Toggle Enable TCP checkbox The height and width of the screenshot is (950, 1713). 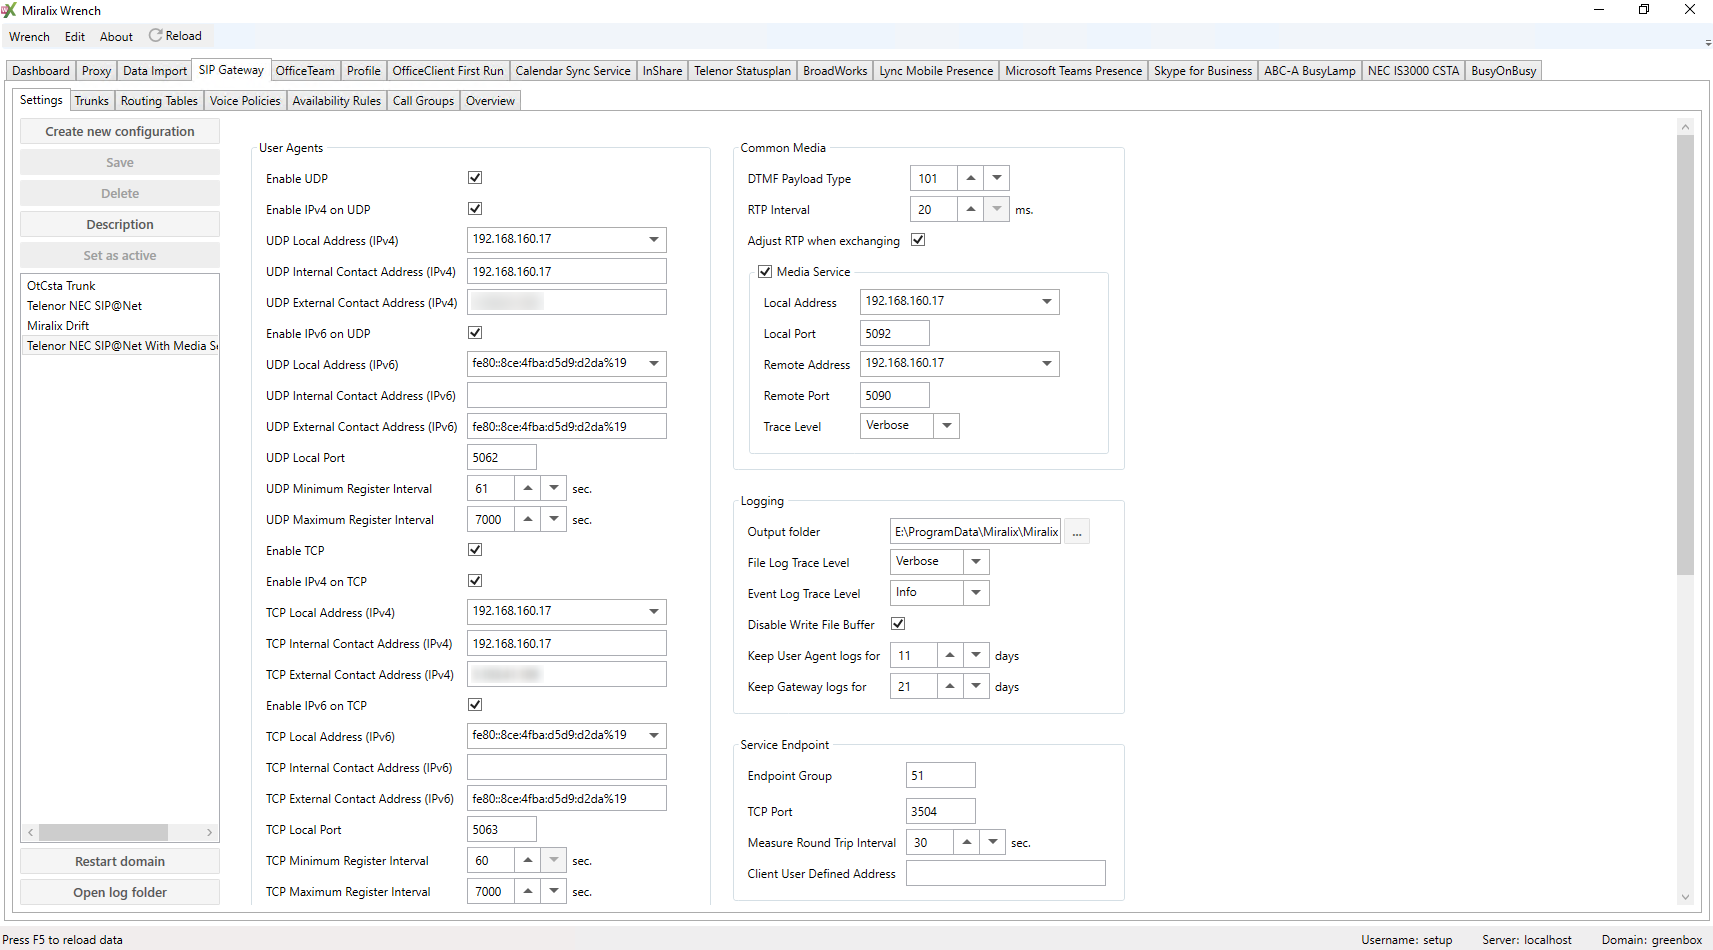(x=475, y=550)
